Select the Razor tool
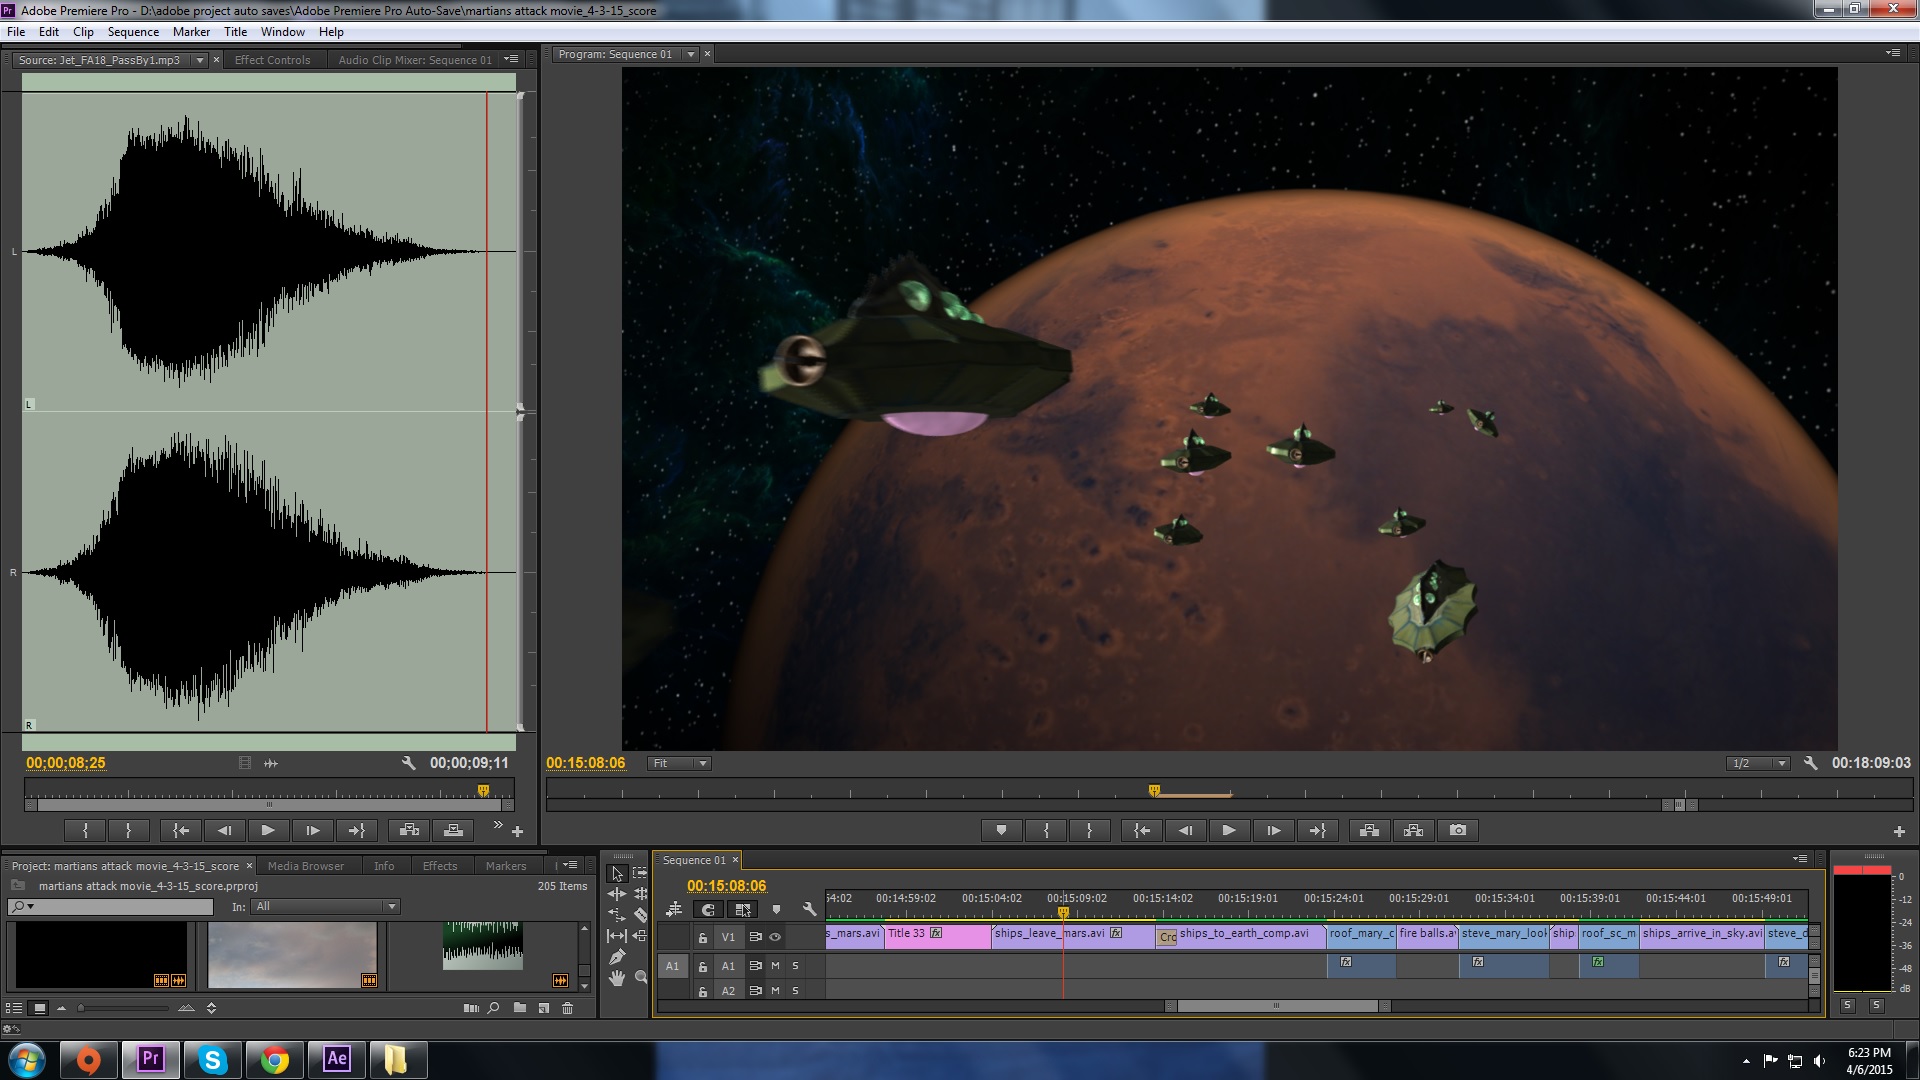1920x1080 pixels. (640, 915)
